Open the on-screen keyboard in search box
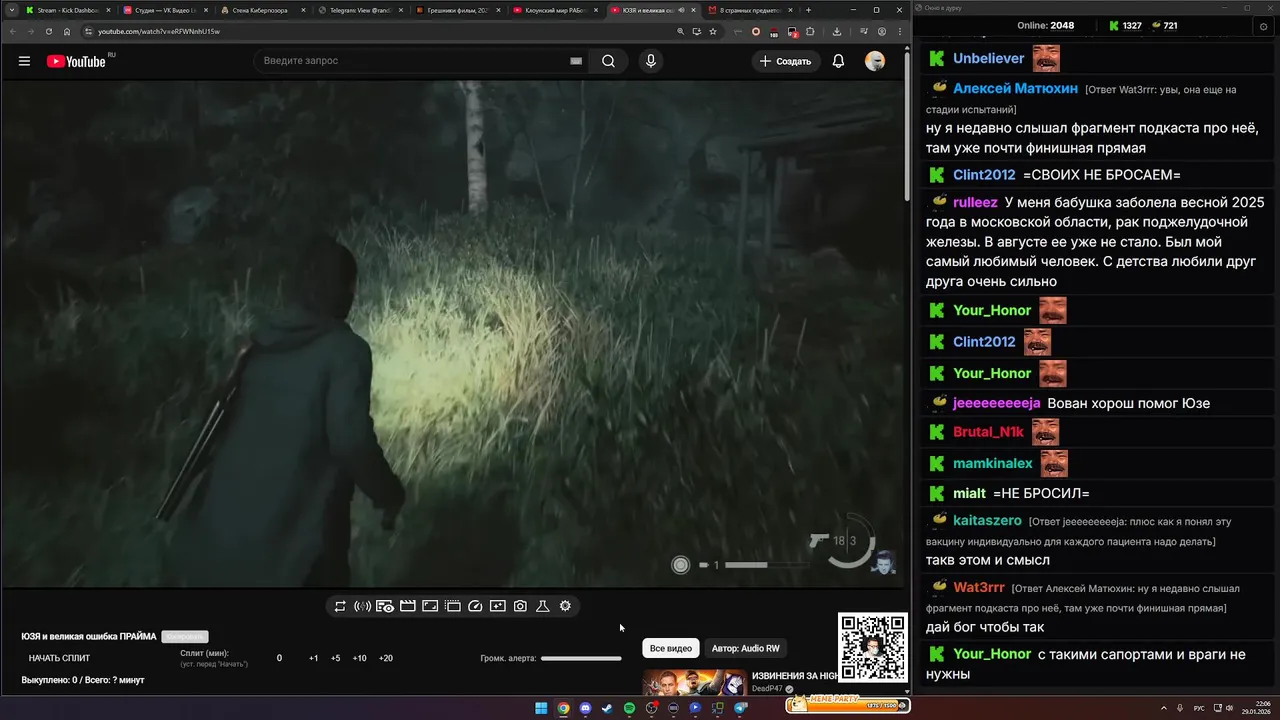 tap(576, 61)
